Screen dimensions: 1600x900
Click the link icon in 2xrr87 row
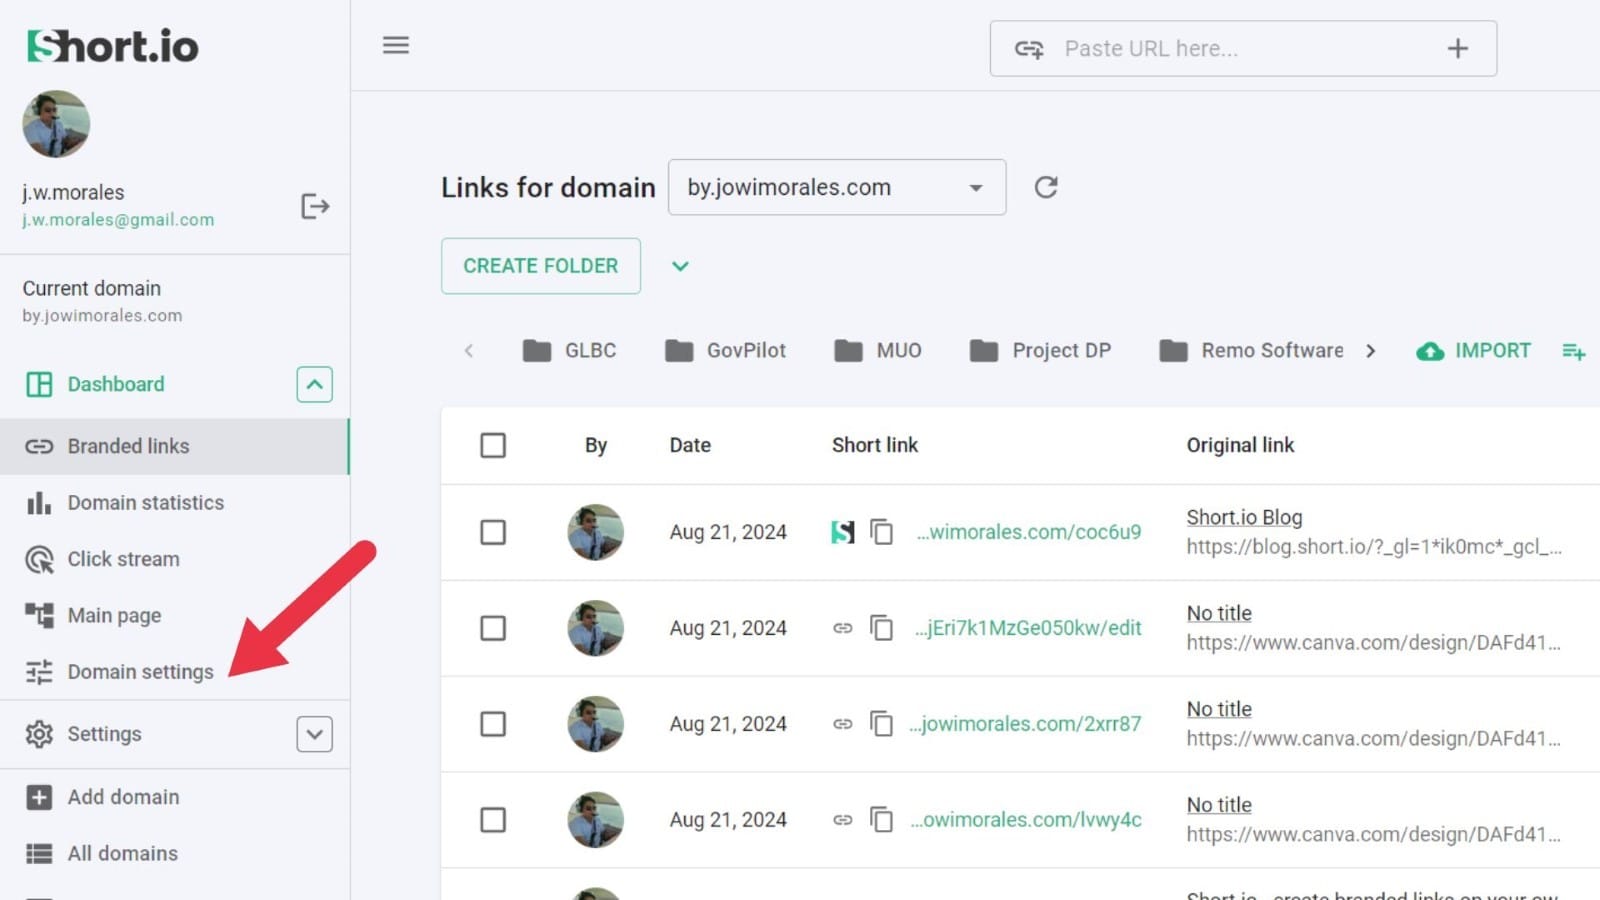tap(843, 724)
